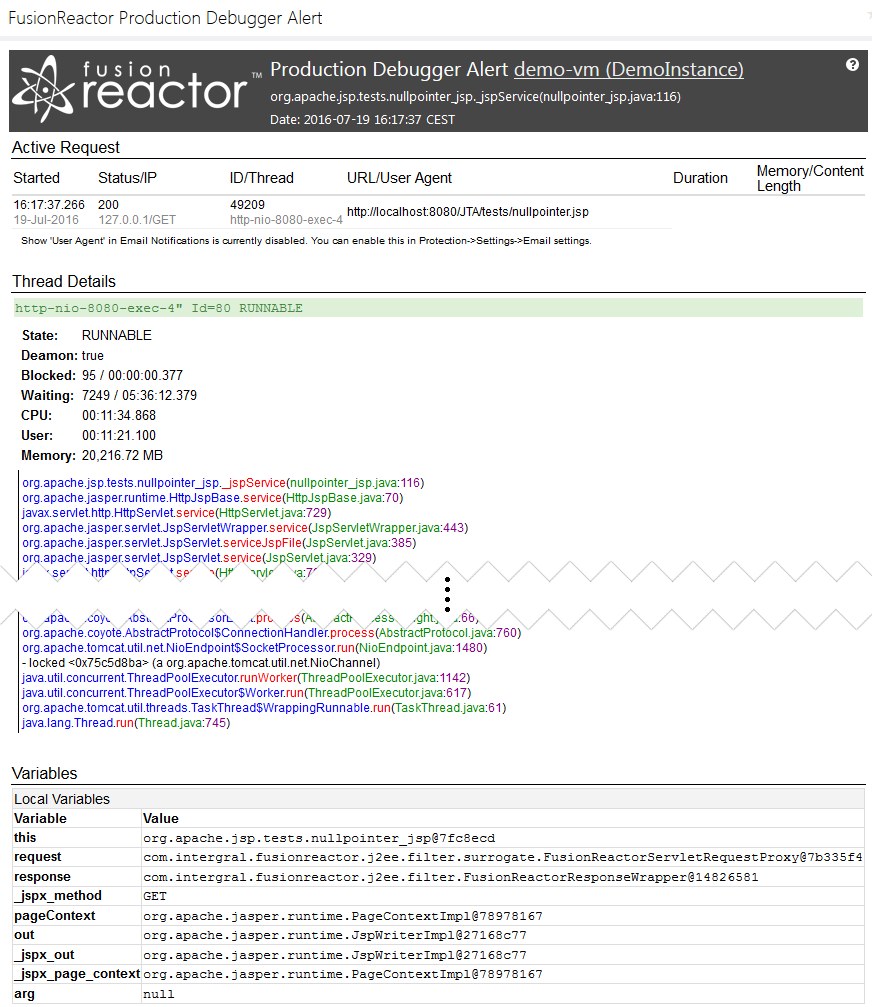The image size is (872, 1007).
Task: Select the 'request' variable name
Action: pyautogui.click(x=38, y=857)
